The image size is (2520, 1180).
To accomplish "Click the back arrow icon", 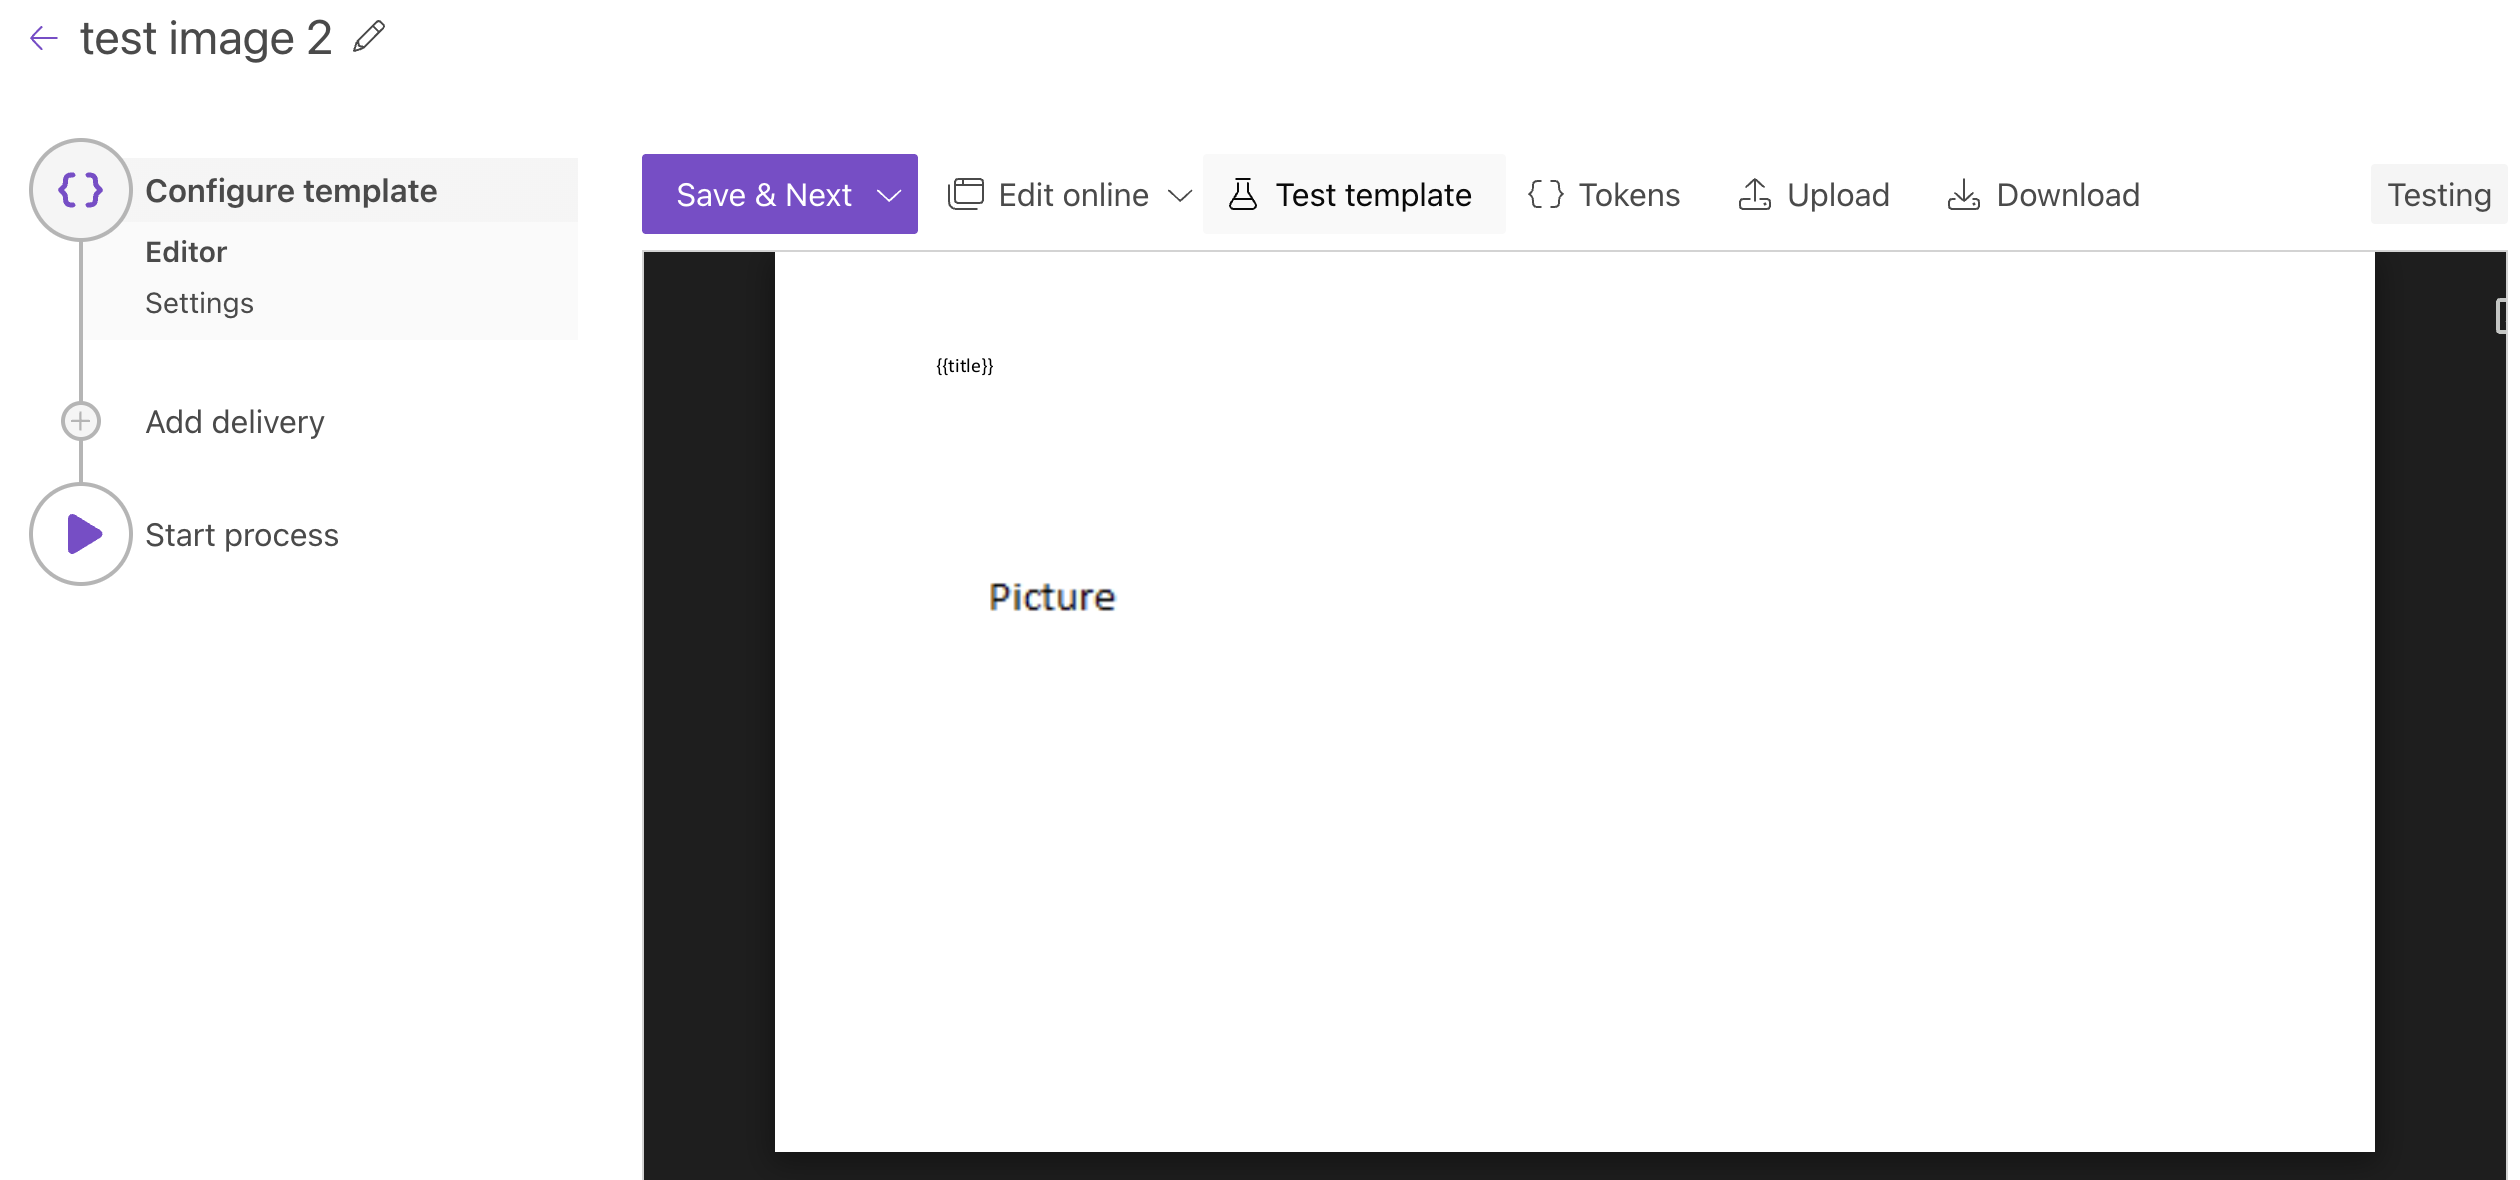I will coord(44,38).
